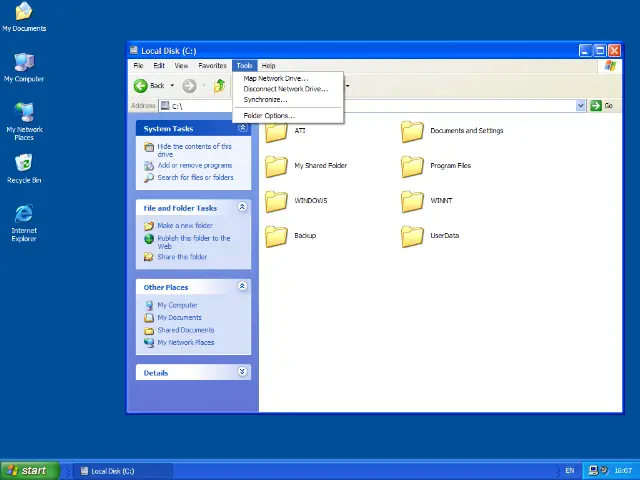Click the Windows flag logo in menu bar
The height and width of the screenshot is (480, 640).
611,66
